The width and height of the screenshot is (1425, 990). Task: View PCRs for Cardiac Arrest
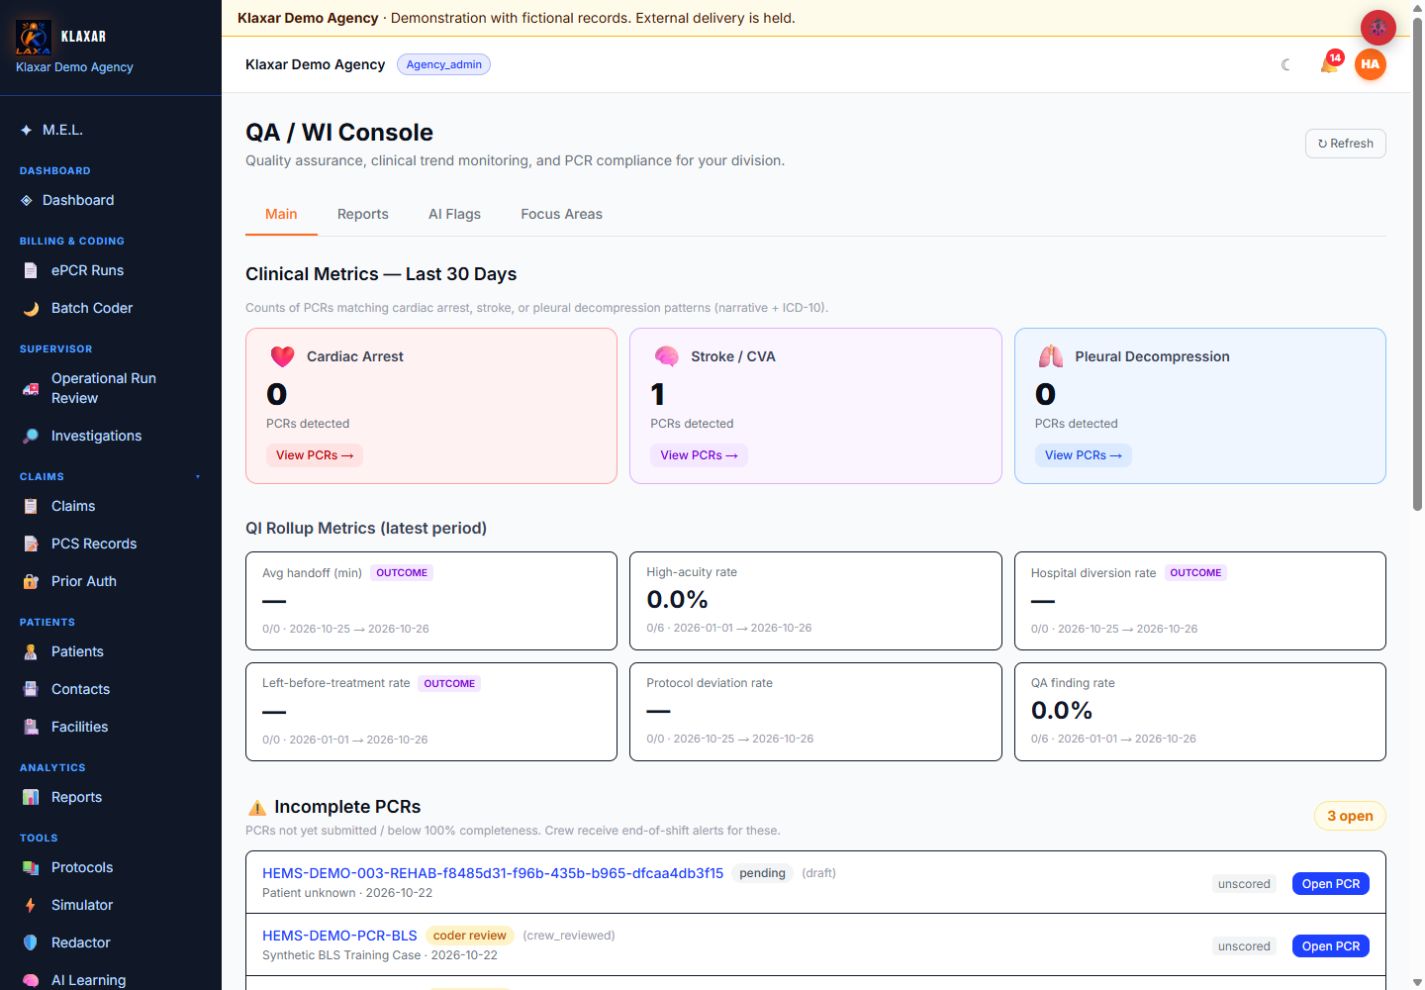click(x=314, y=455)
